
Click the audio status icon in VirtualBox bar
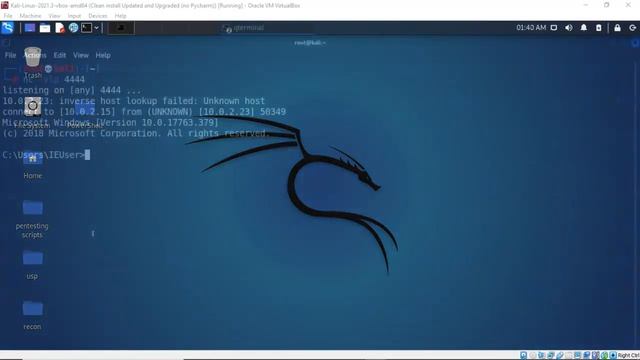541,356
